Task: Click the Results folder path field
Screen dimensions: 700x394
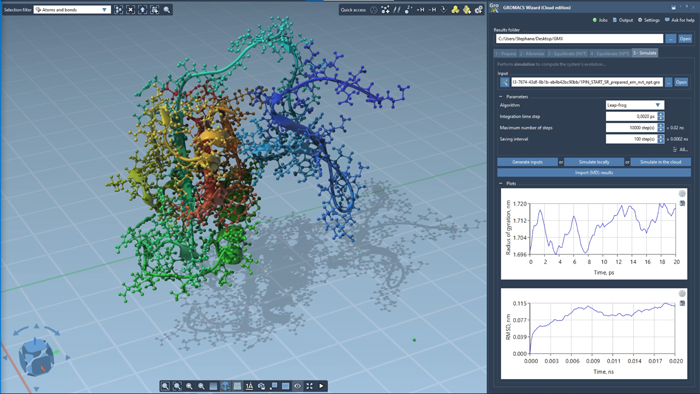Action: coord(579,39)
